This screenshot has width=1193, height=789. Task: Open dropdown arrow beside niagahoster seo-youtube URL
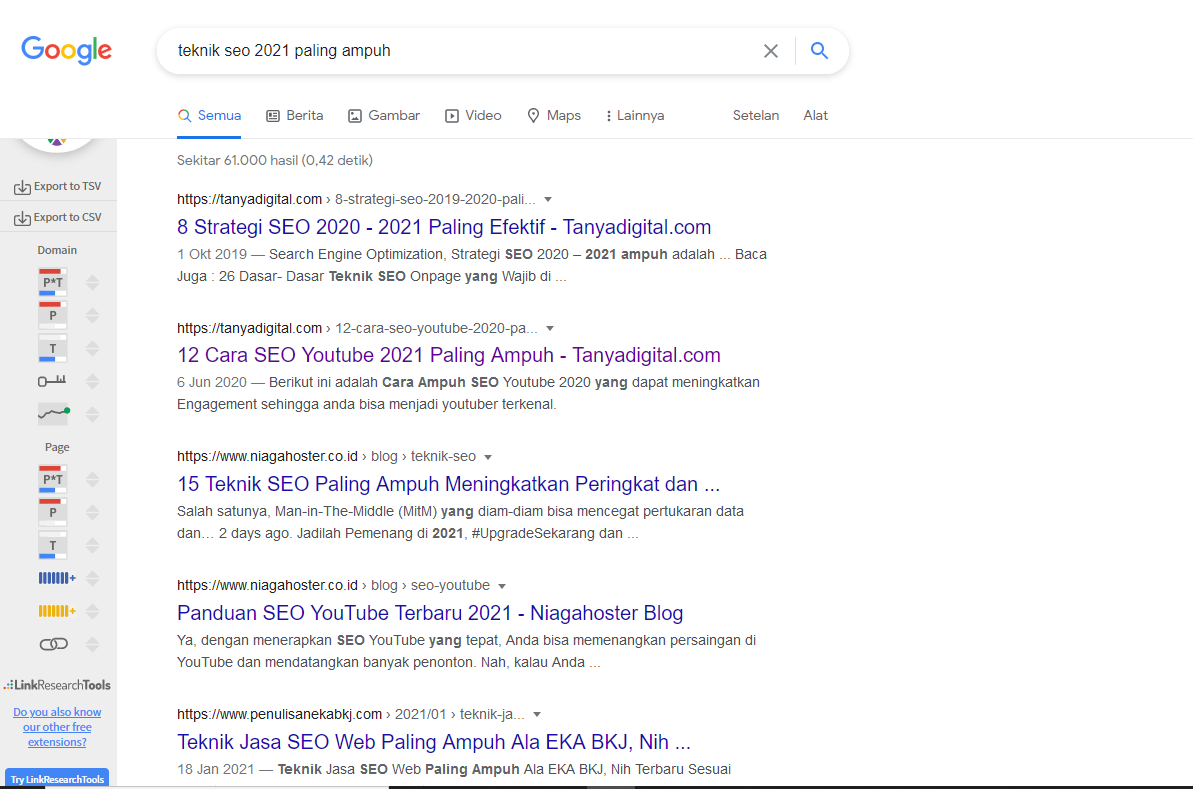502,586
